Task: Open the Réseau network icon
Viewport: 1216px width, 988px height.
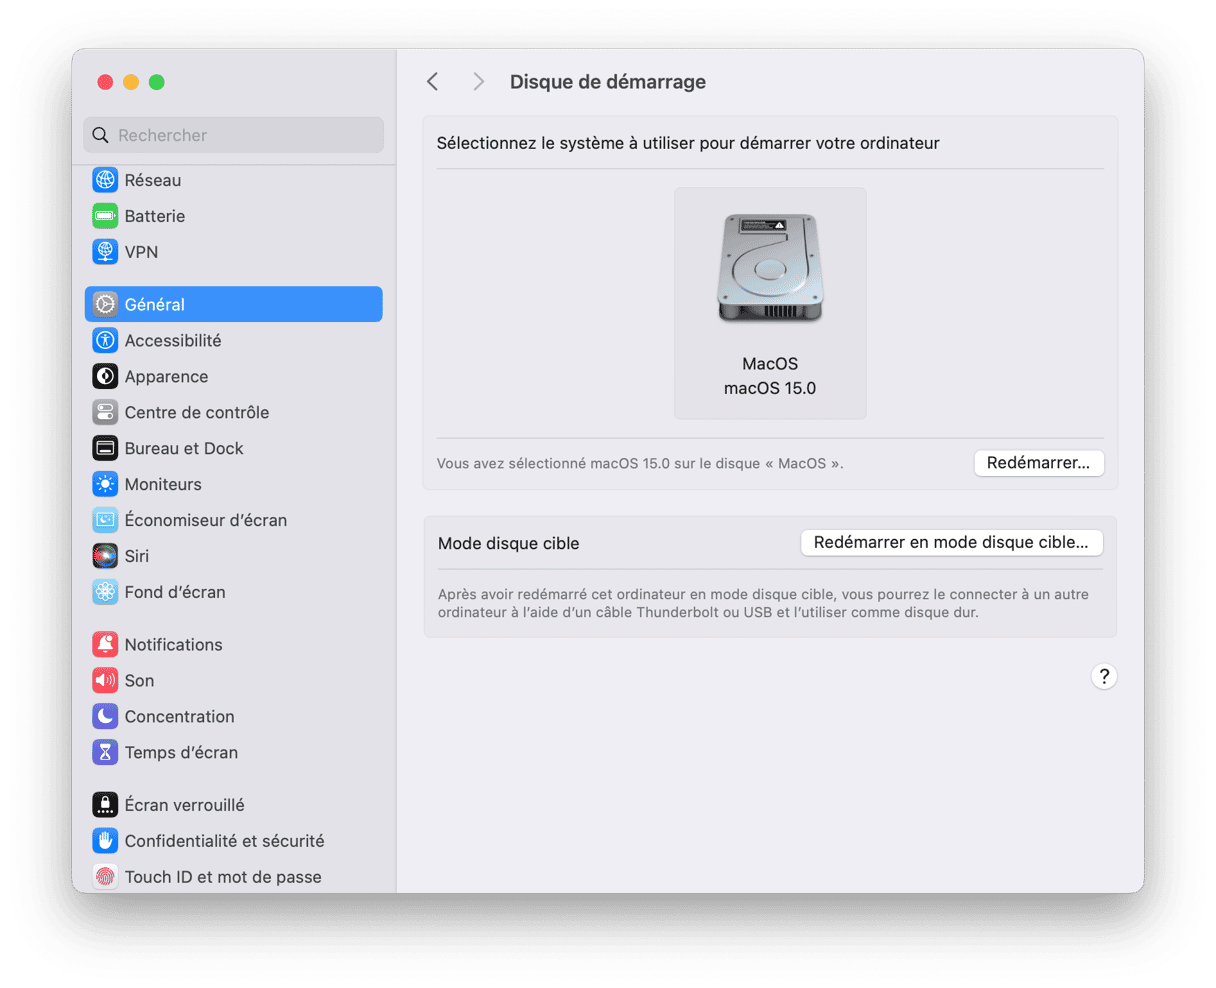Action: coord(105,180)
